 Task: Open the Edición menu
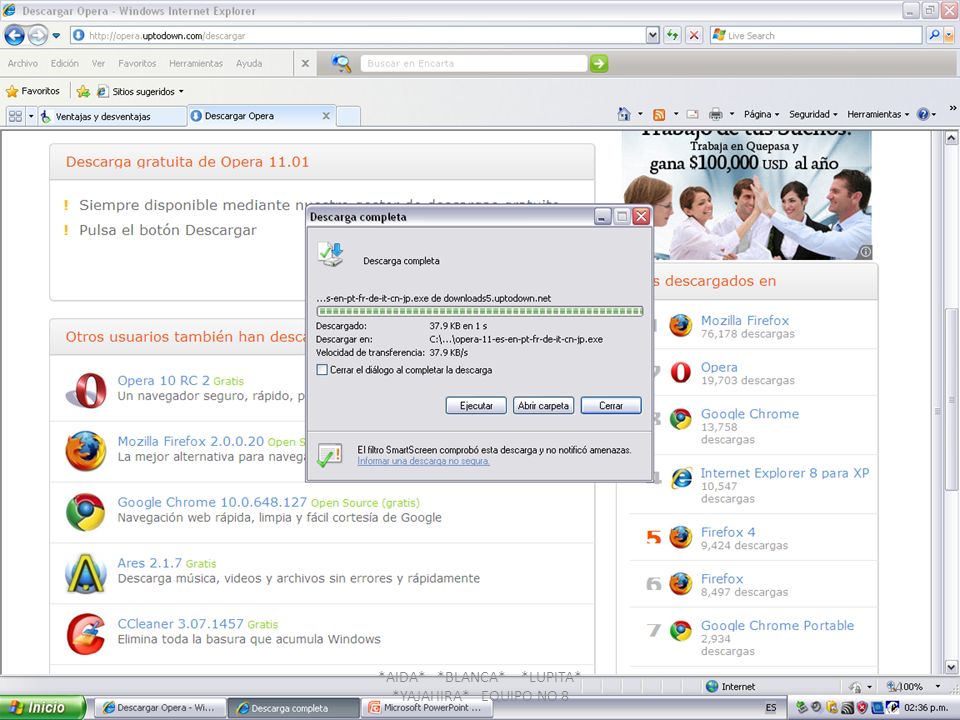click(64, 63)
